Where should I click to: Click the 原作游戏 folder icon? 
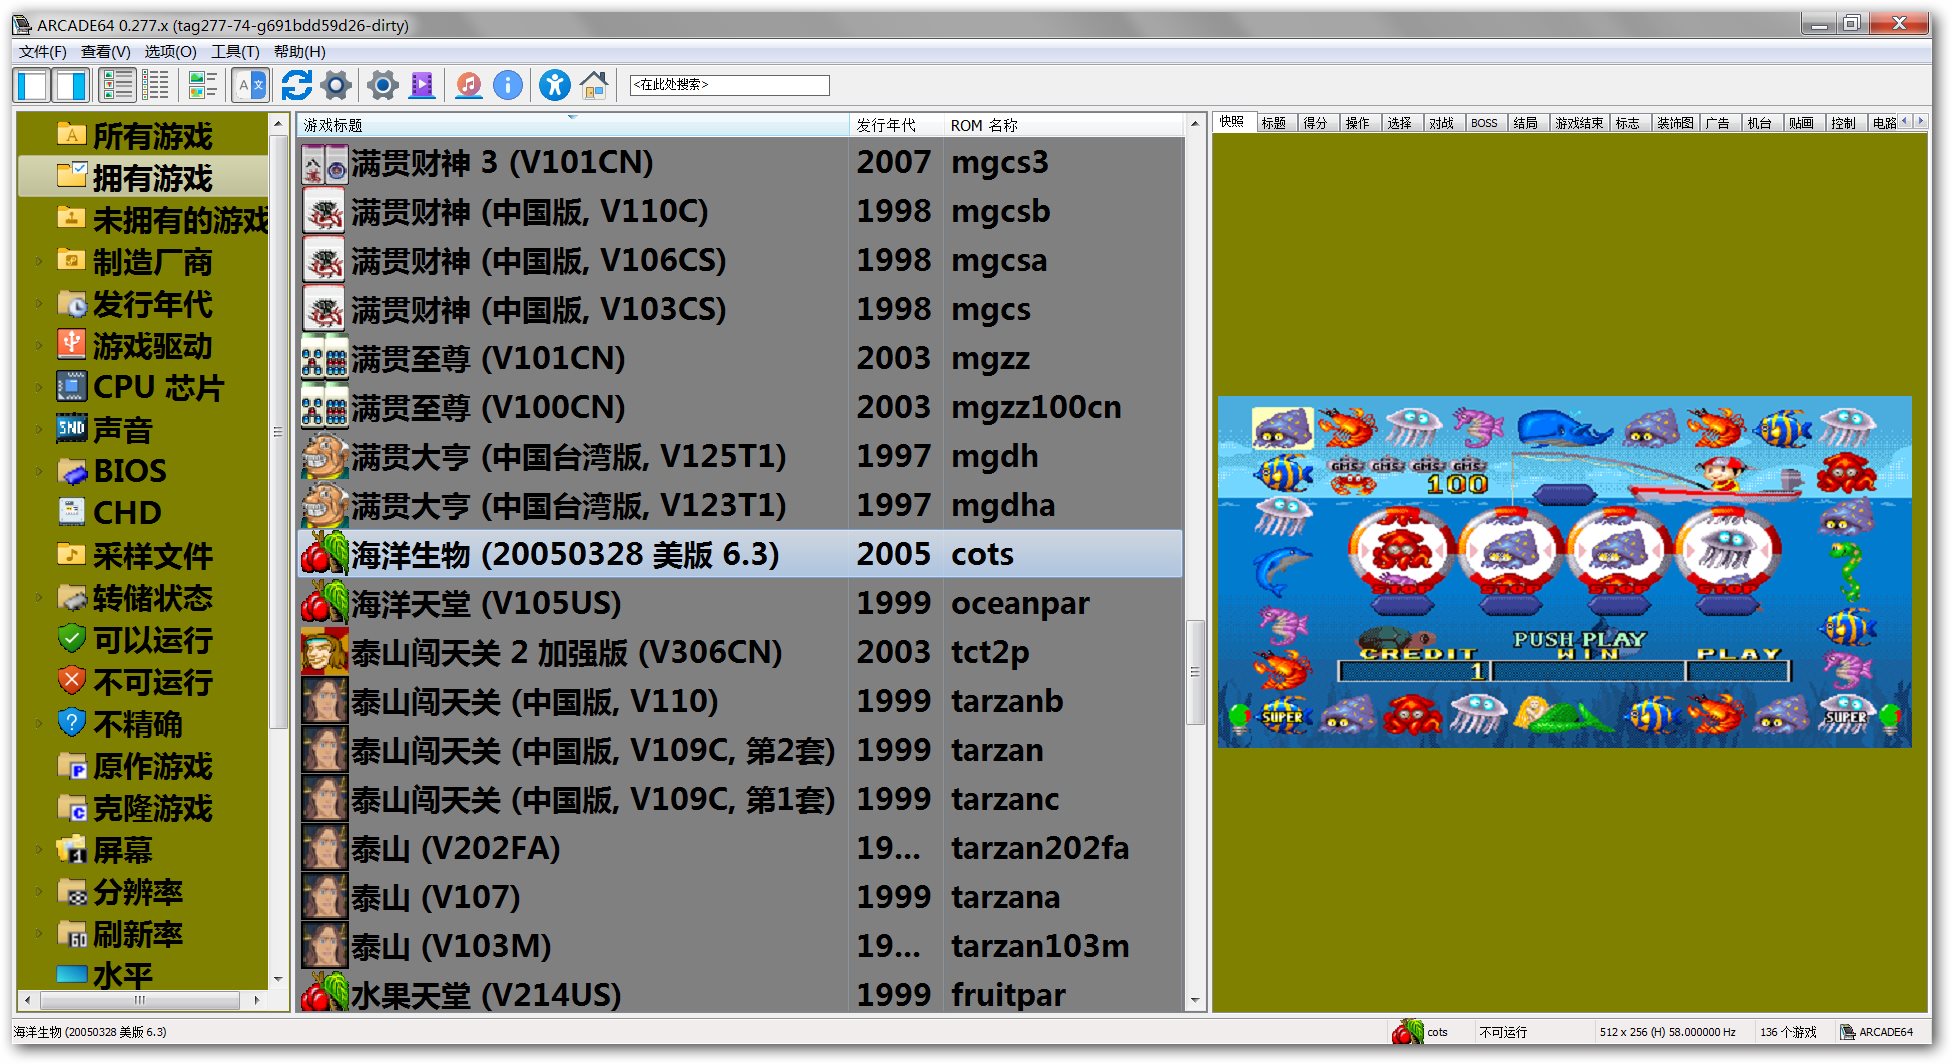[71, 766]
